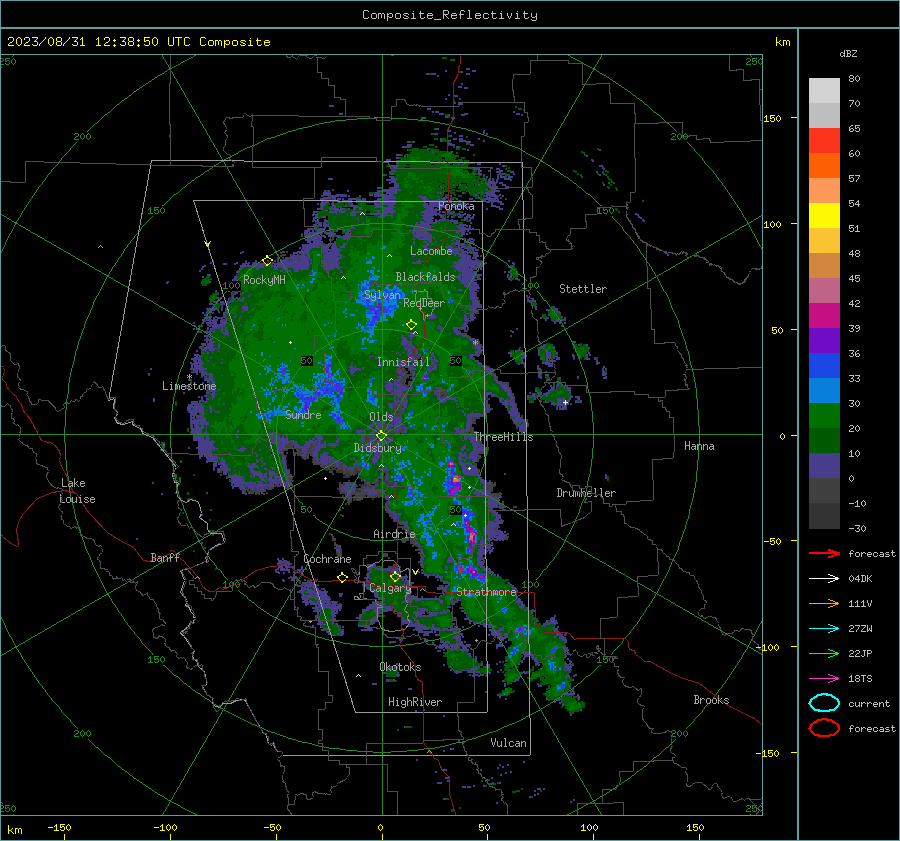Click the Stettler label

(583, 289)
